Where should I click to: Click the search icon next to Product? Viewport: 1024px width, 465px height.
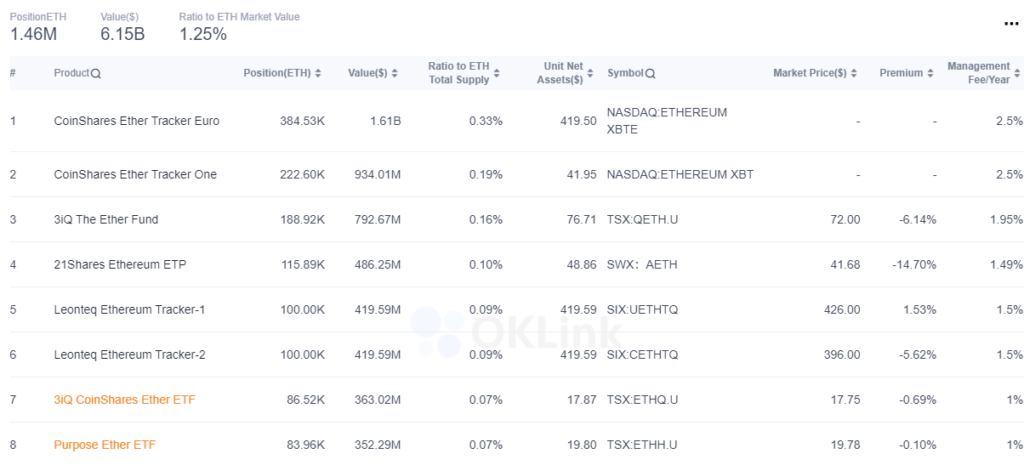[96, 74]
